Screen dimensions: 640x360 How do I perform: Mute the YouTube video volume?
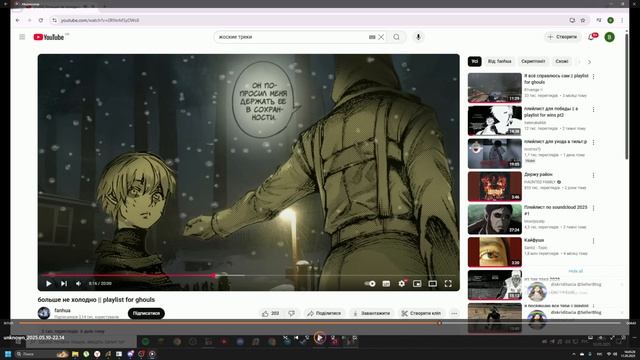coord(78,283)
